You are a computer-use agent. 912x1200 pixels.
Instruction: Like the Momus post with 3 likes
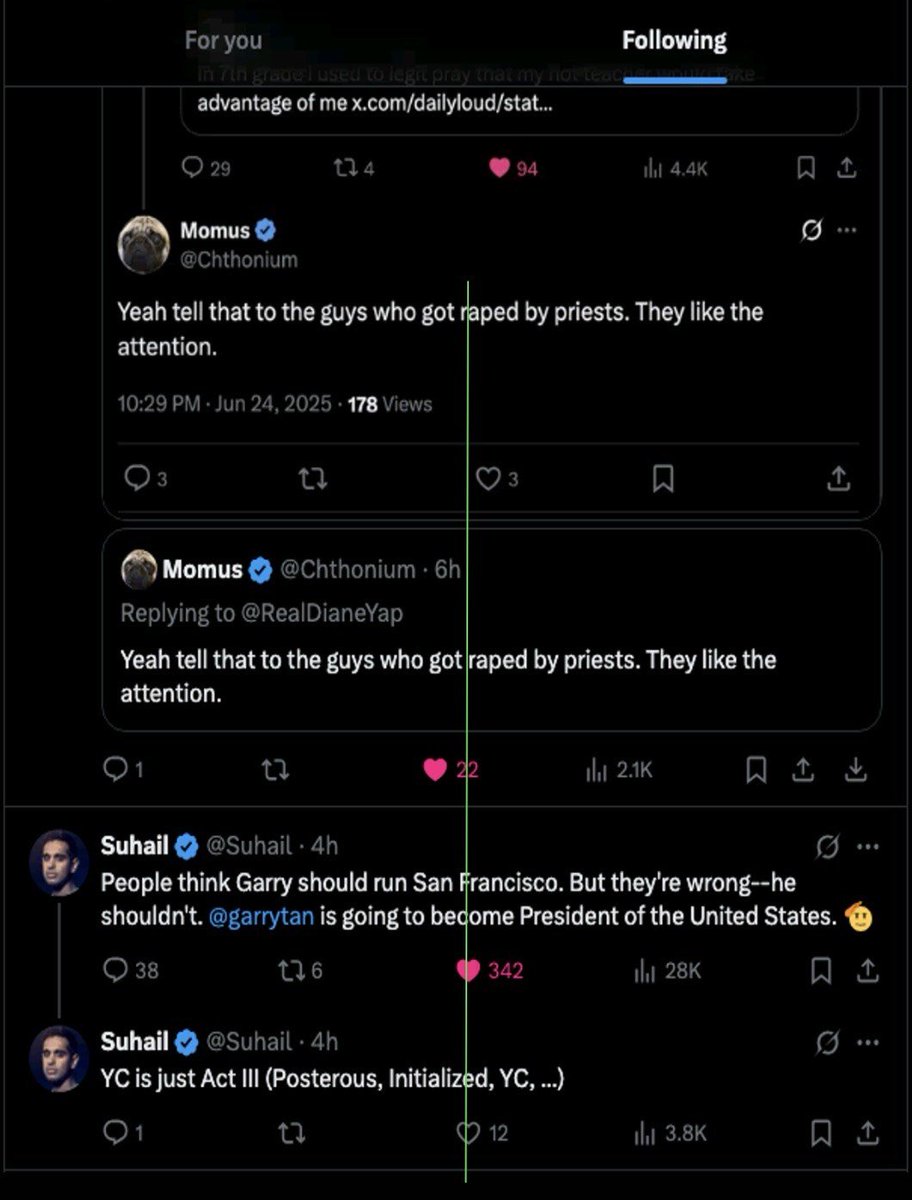488,480
